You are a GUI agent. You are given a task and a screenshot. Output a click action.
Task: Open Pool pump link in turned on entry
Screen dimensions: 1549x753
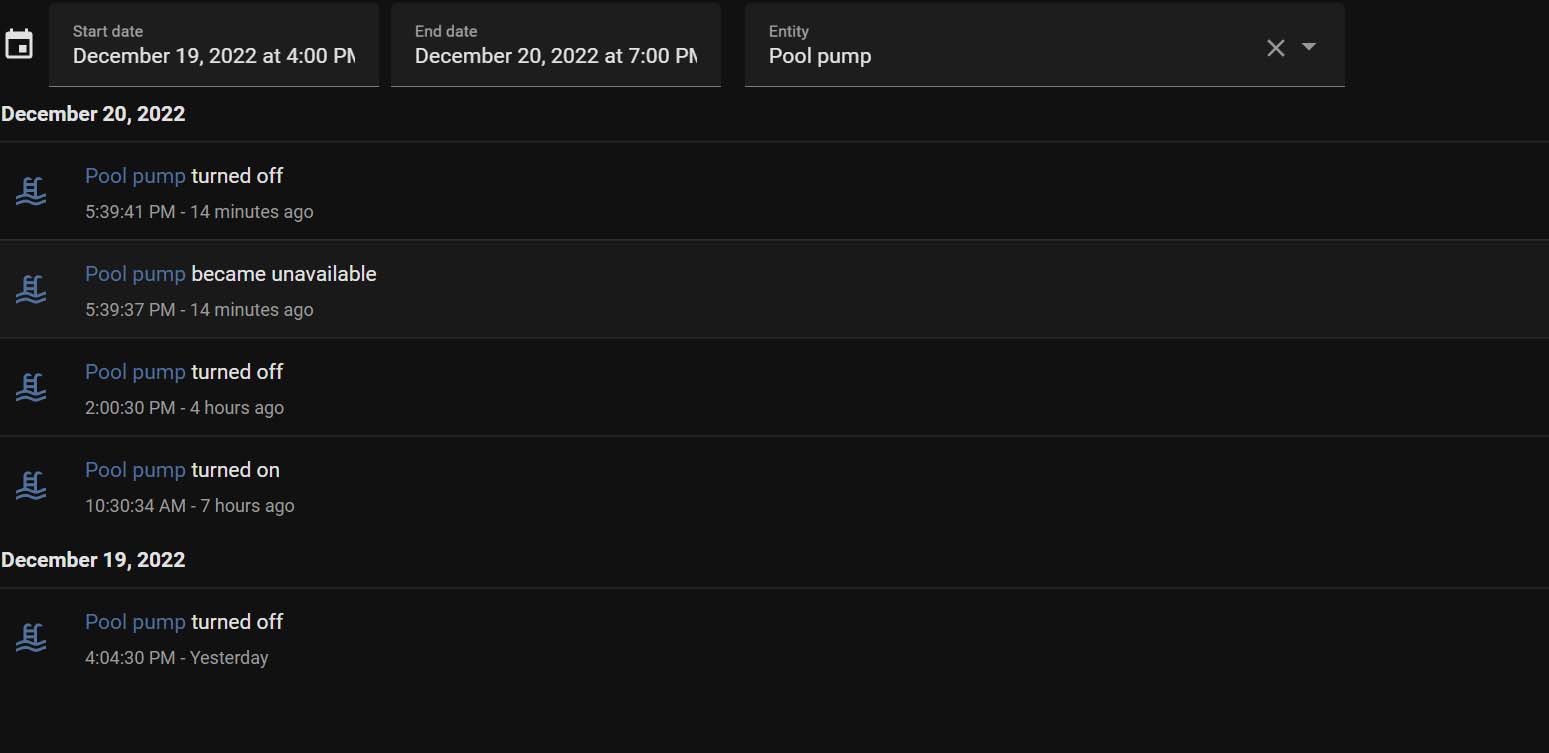click(135, 470)
